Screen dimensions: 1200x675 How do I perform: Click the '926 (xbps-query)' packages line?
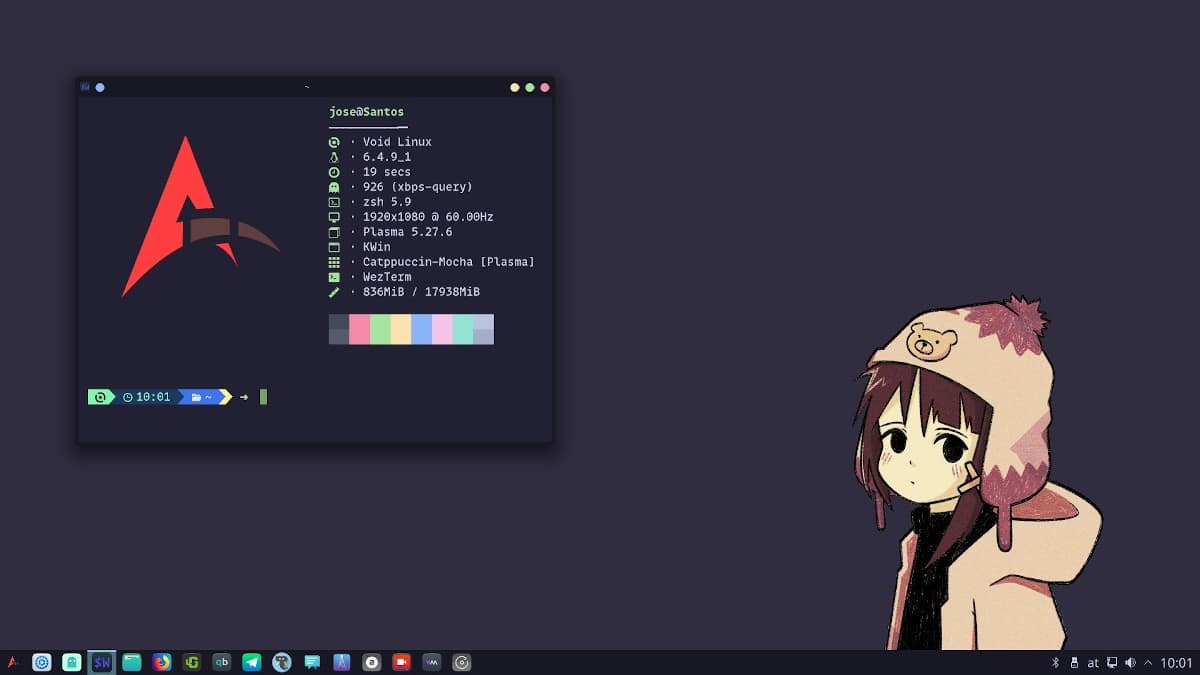point(418,187)
